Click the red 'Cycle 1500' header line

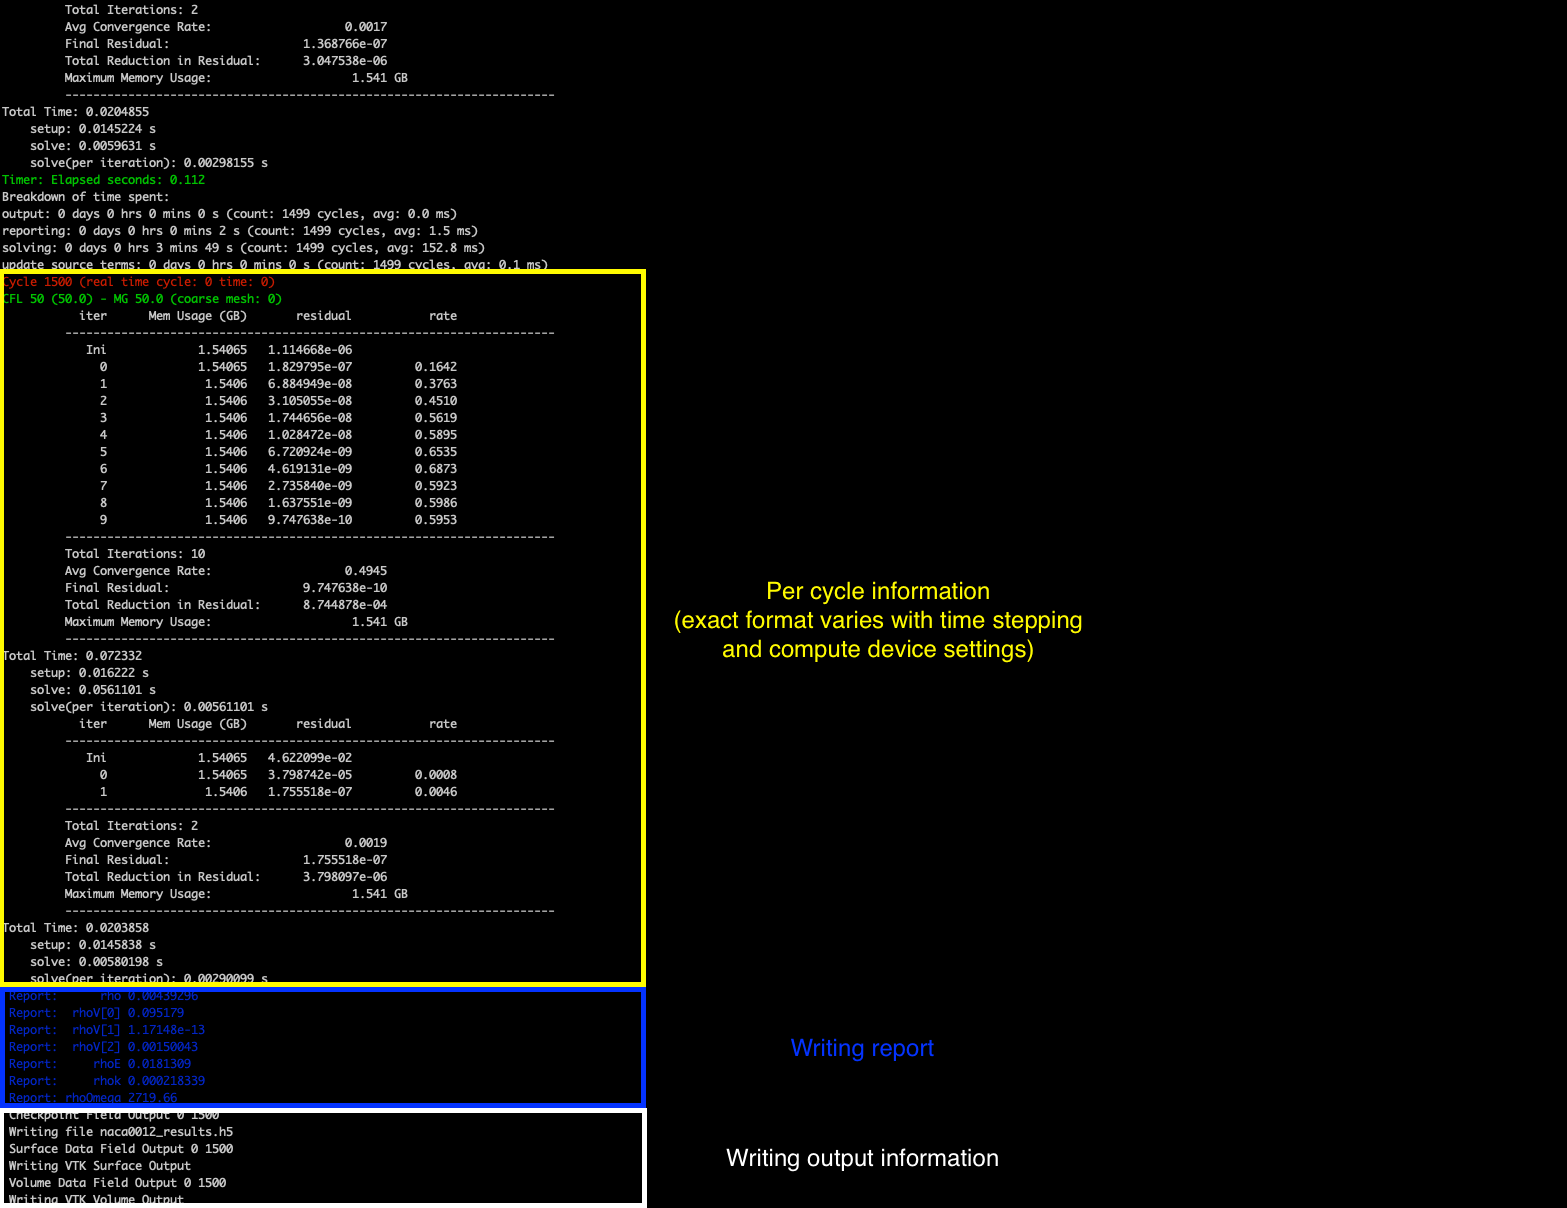pyautogui.click(x=140, y=282)
